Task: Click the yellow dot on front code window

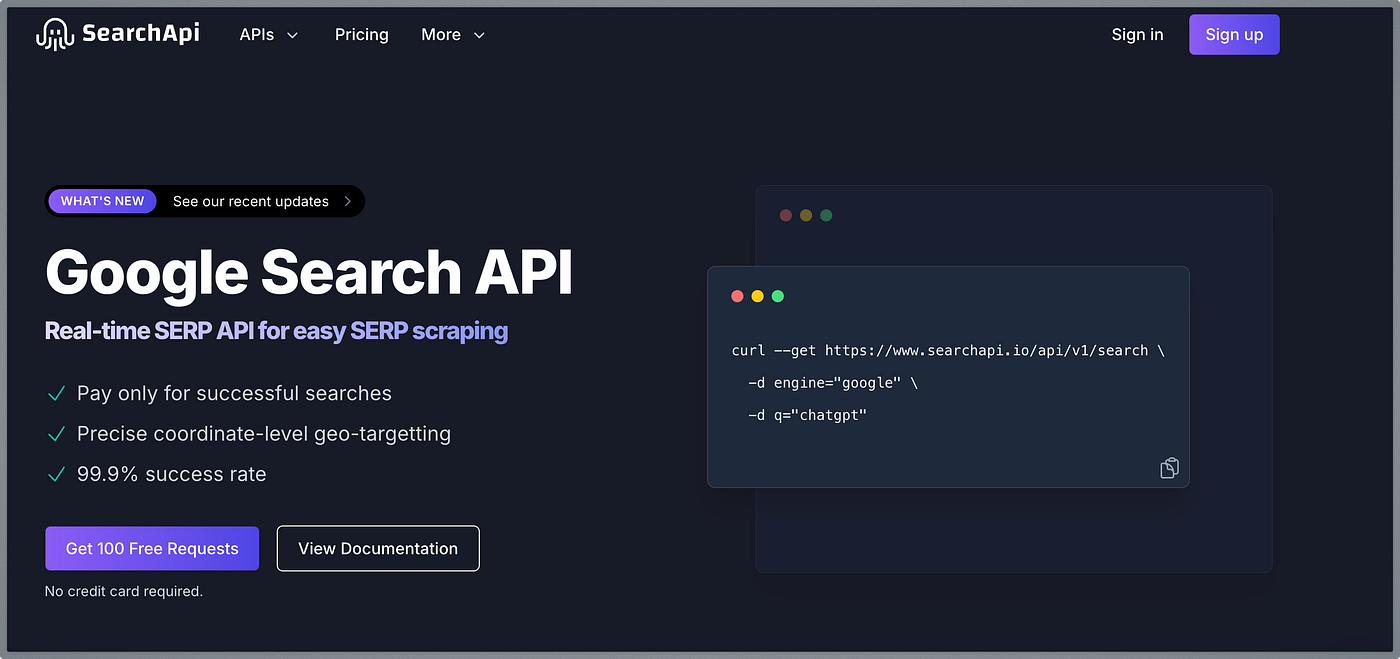Action: pos(757,296)
